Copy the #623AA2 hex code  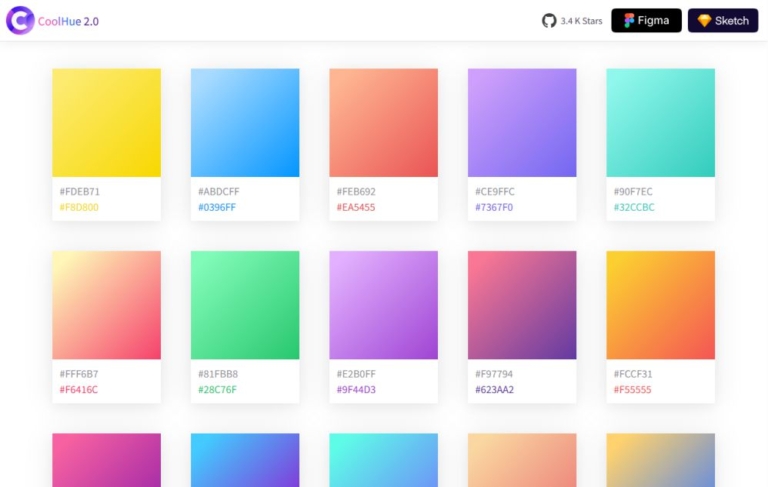coord(494,390)
